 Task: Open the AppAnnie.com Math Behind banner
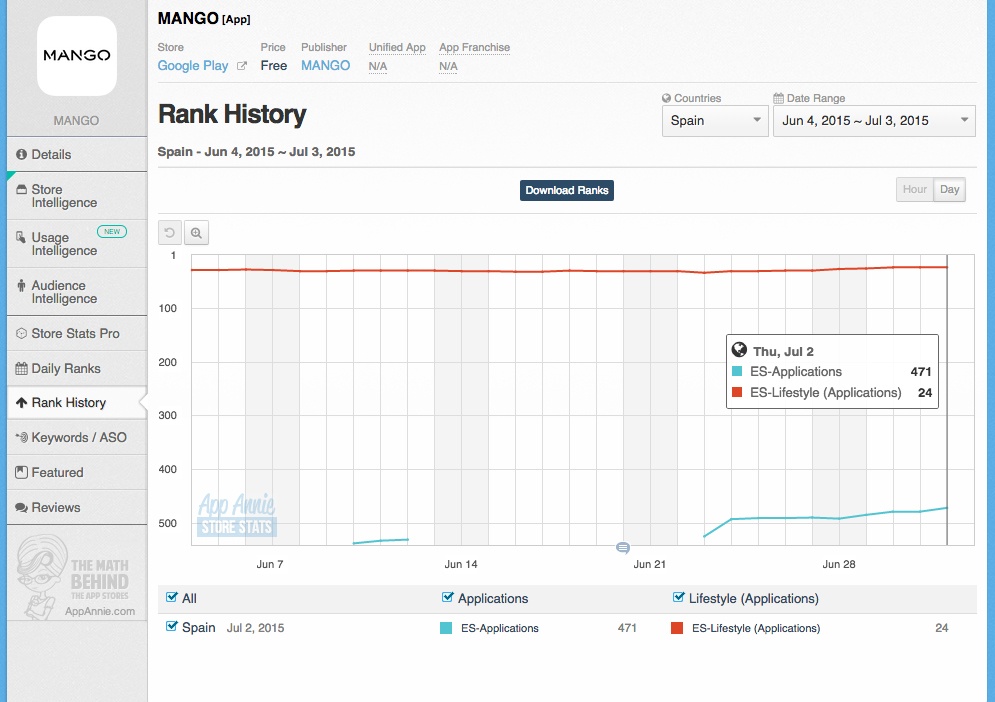pyautogui.click(x=77, y=576)
